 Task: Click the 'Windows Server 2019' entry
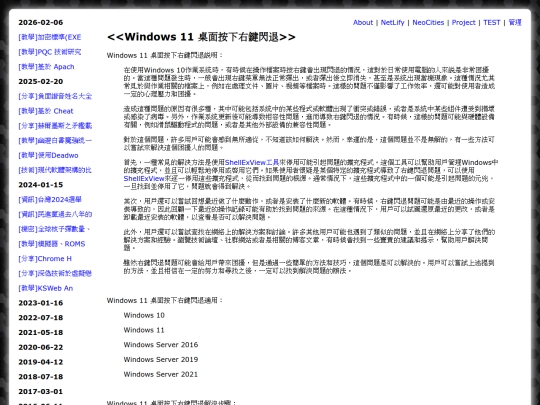[x=161, y=360]
